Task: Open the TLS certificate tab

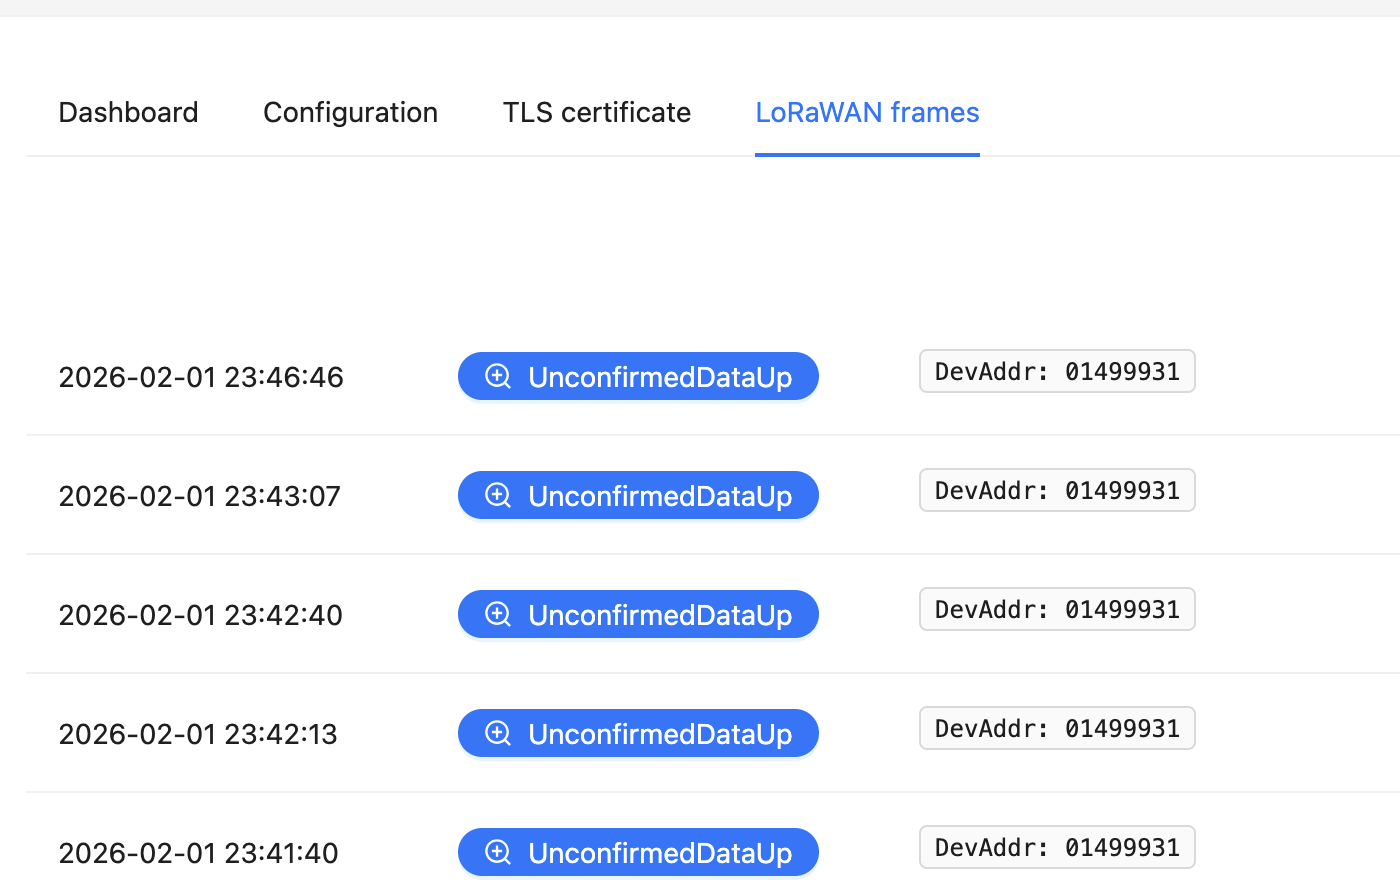Action: click(597, 112)
